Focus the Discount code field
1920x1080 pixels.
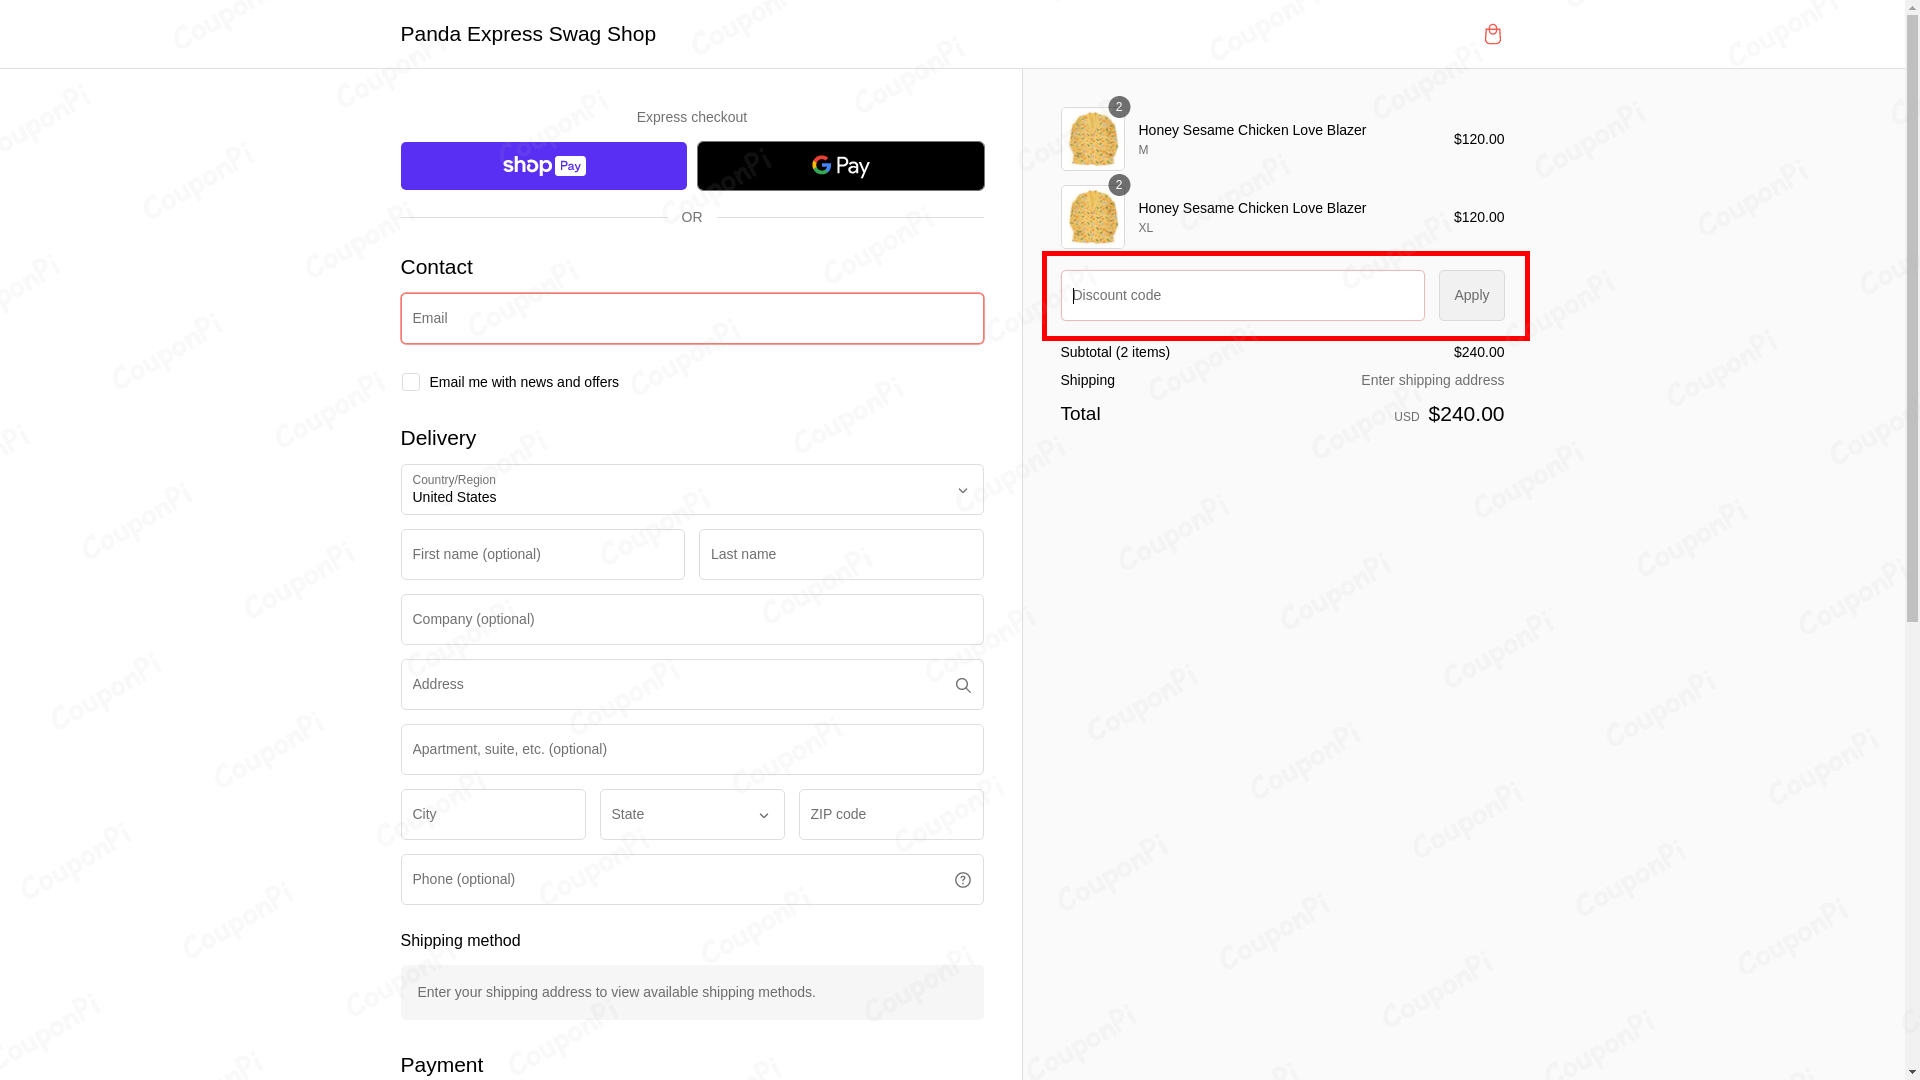(x=1241, y=295)
